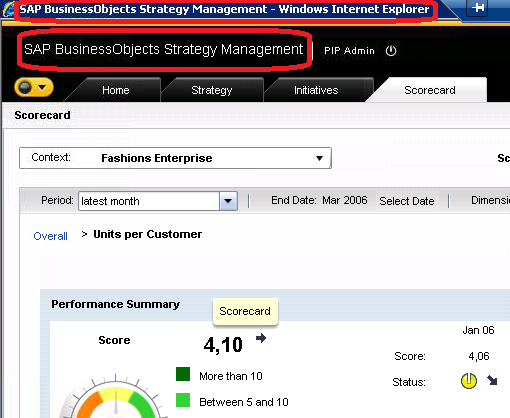Image resolution: width=510 pixels, height=418 pixels.
Task: Switch to the Home tab
Action: (115, 90)
